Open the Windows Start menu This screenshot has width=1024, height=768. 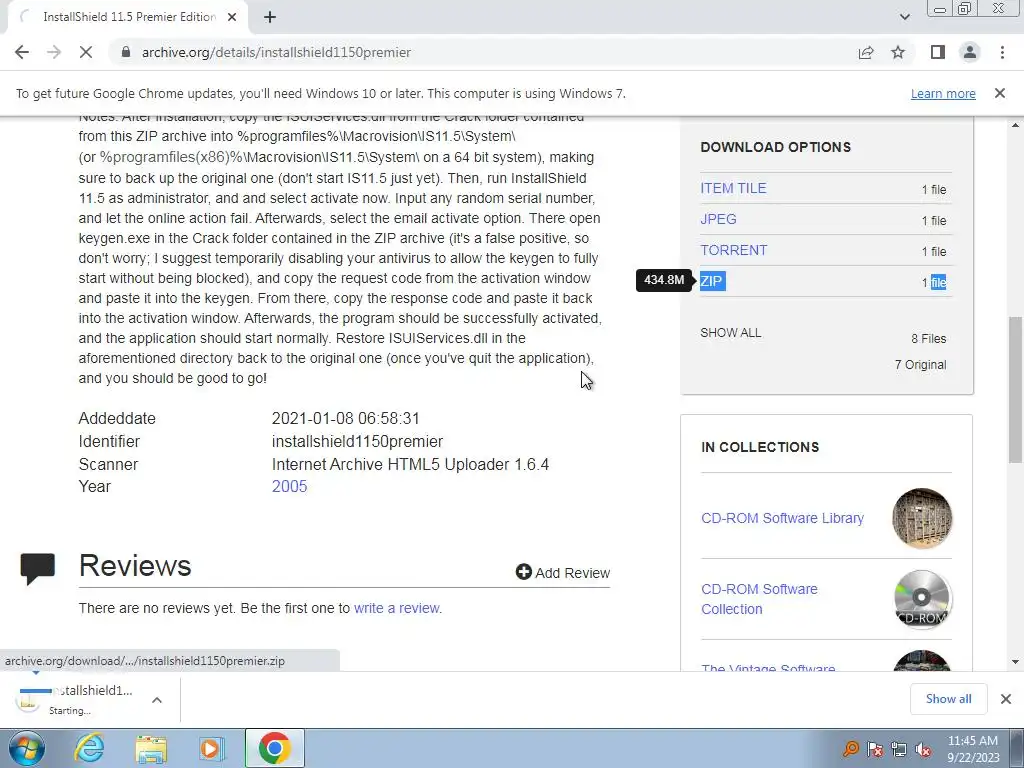[27, 748]
